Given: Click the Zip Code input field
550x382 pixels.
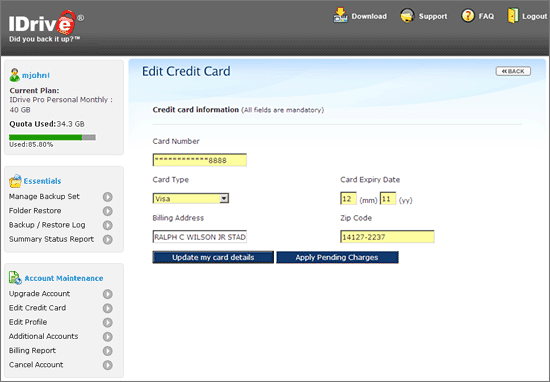Looking at the screenshot, I should (387, 237).
